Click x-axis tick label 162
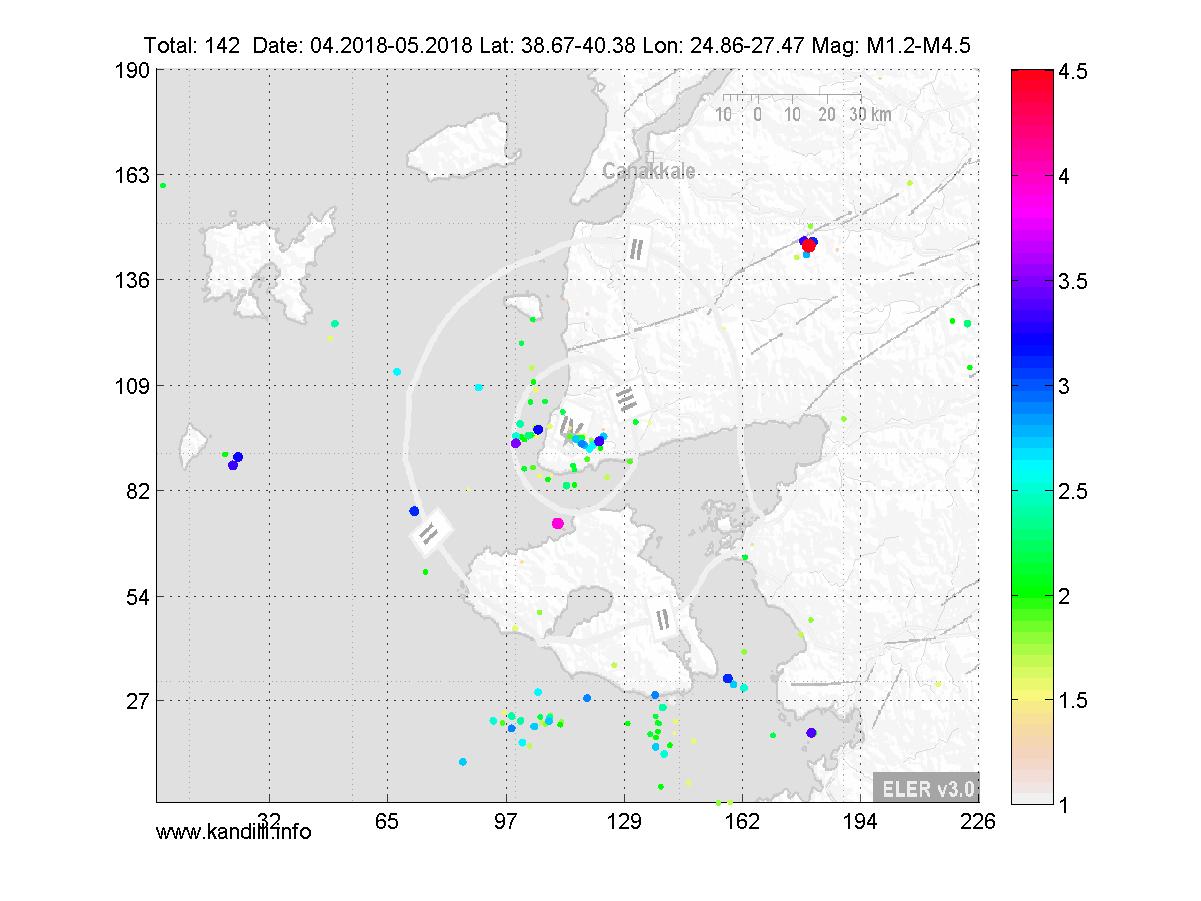Viewport: 1201px width, 901px height. click(x=742, y=820)
